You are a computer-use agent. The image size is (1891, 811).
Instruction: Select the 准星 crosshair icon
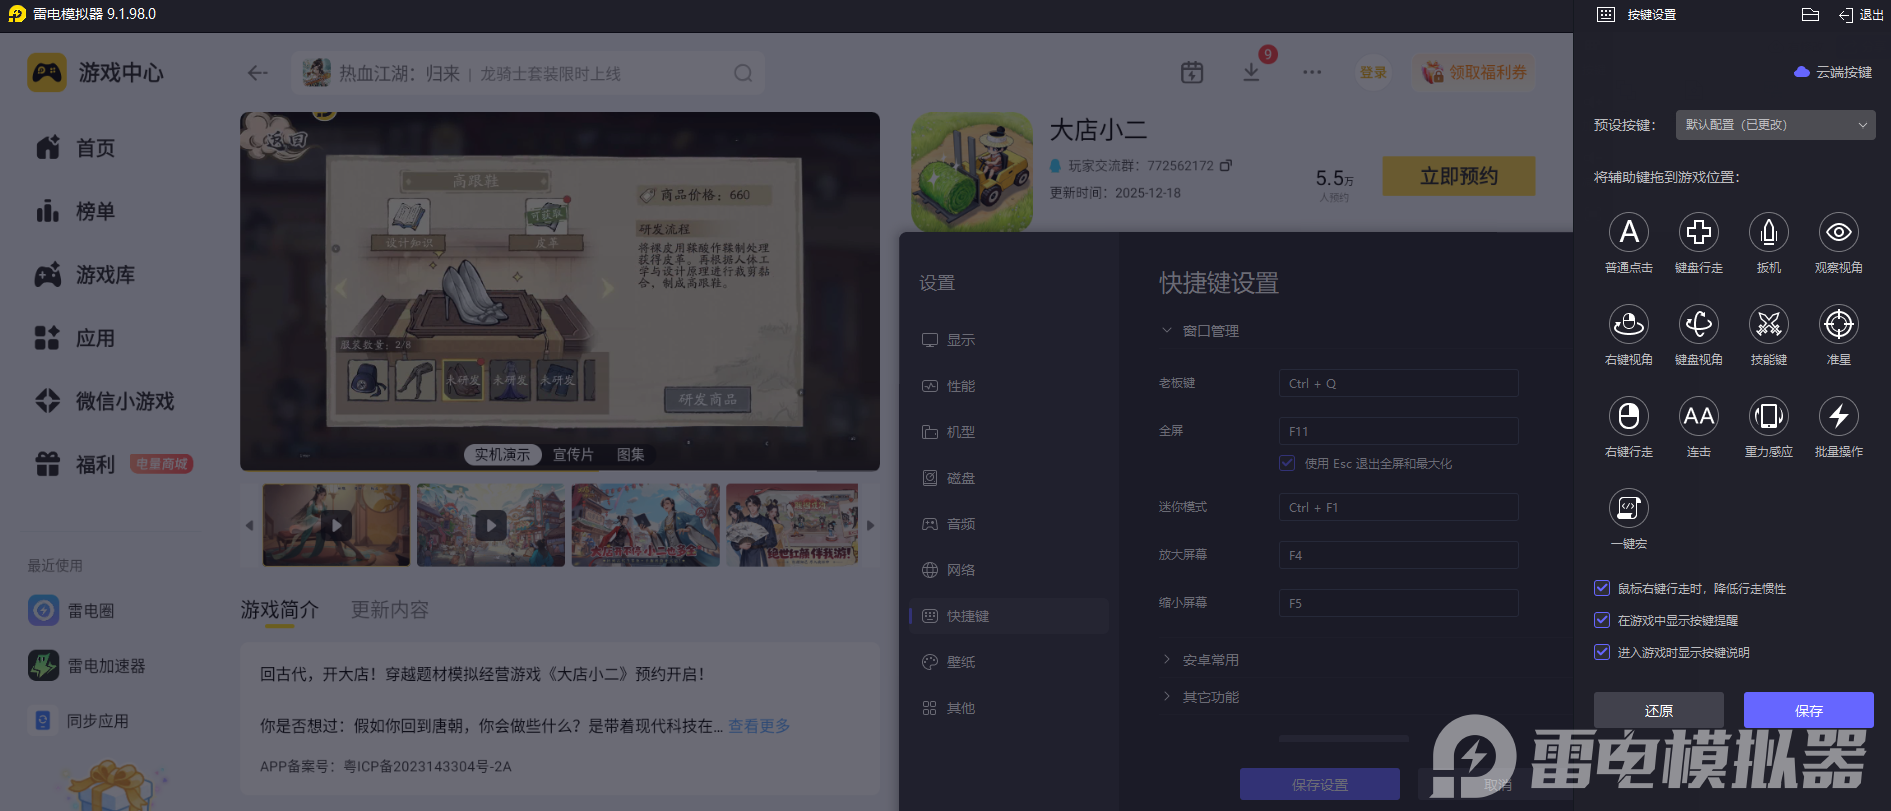pyautogui.click(x=1838, y=325)
